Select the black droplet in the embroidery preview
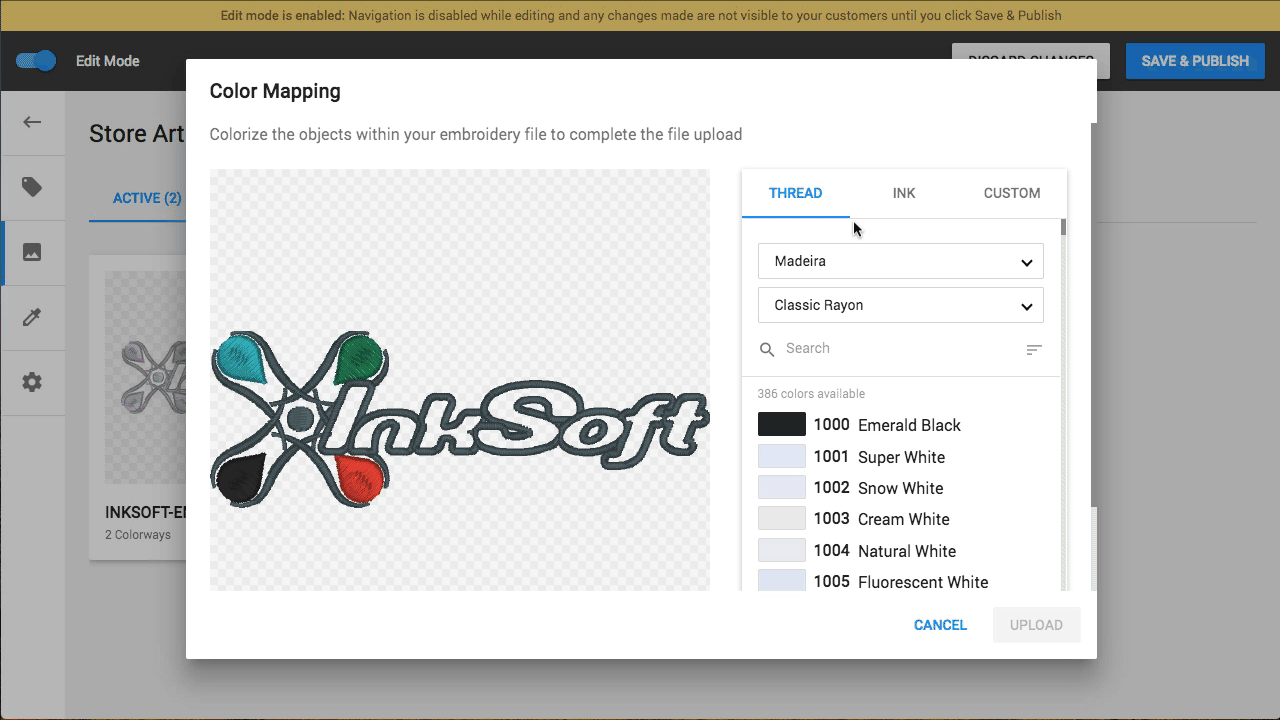The height and width of the screenshot is (720, 1280). (x=240, y=479)
